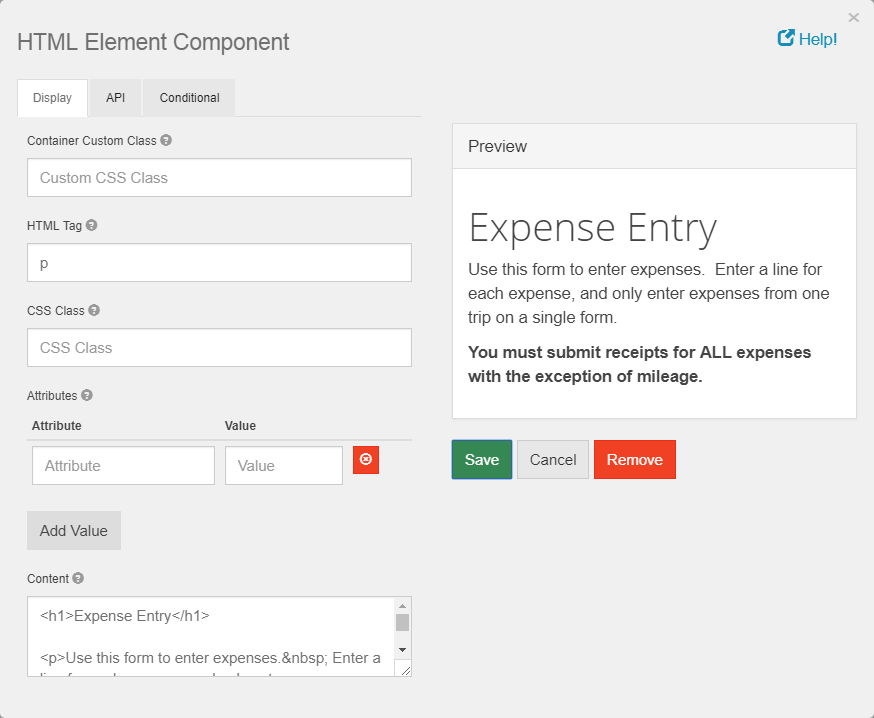
Task: Select the Display tab
Action: [x=52, y=97]
